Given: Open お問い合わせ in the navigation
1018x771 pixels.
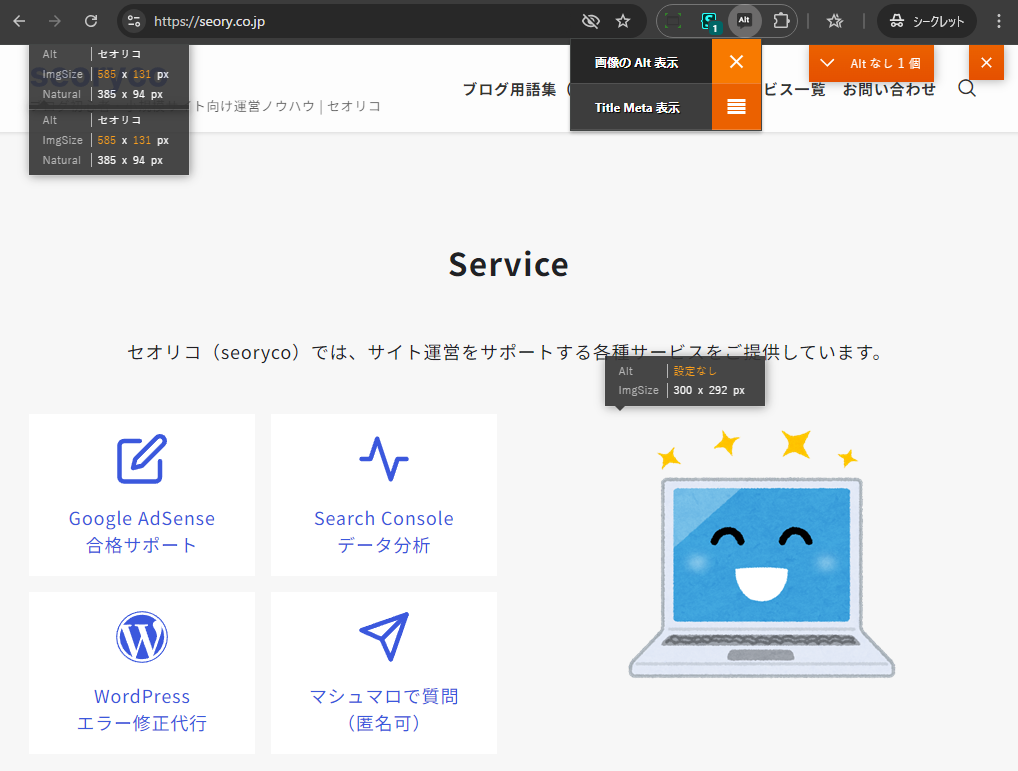Looking at the screenshot, I should click(x=889, y=90).
